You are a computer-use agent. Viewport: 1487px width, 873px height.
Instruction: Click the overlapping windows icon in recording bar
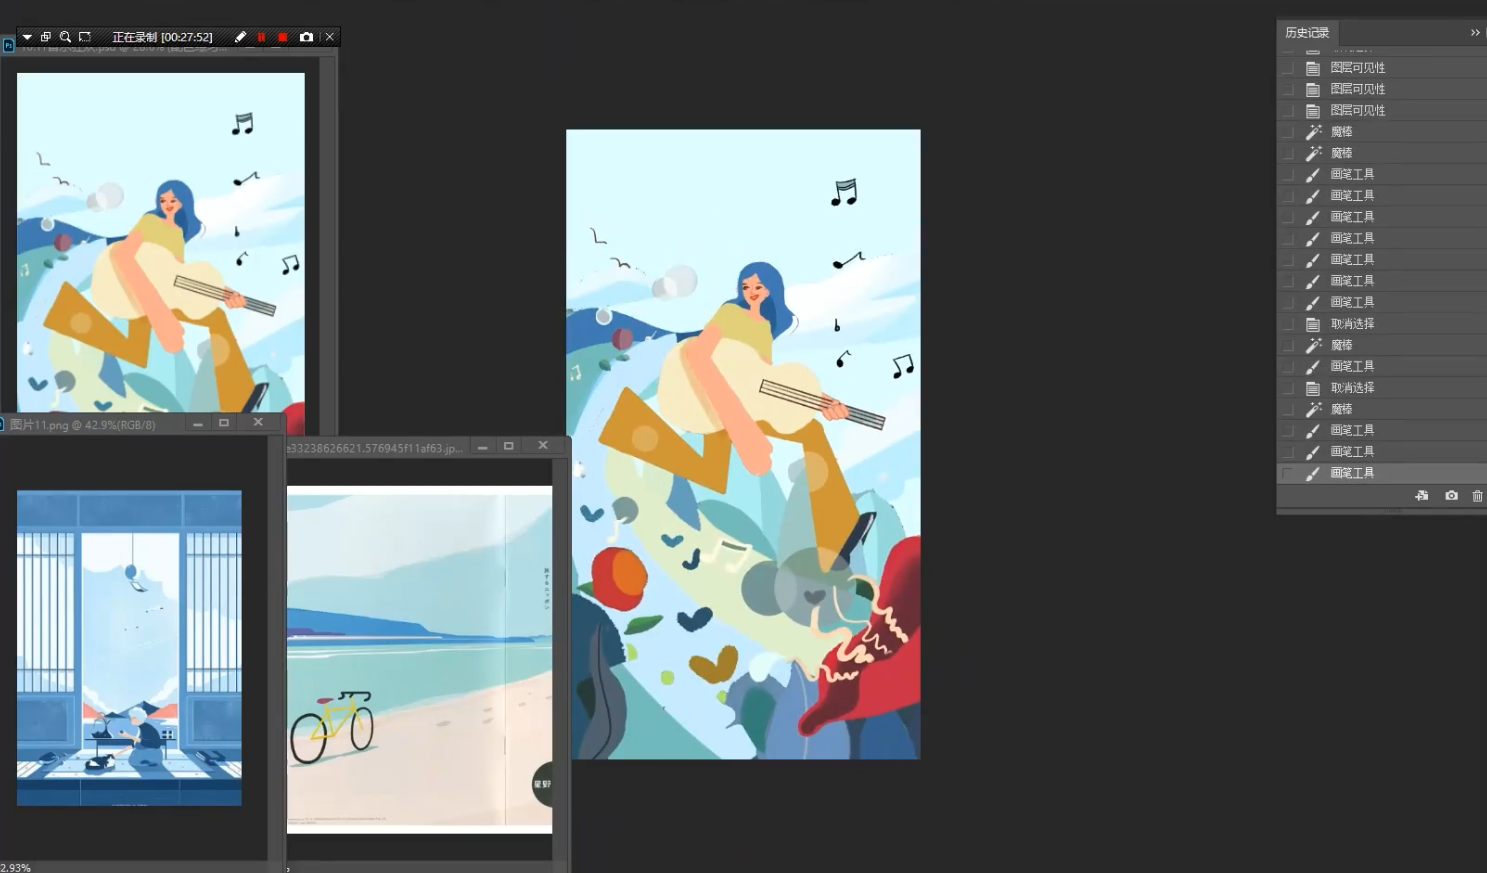(46, 37)
